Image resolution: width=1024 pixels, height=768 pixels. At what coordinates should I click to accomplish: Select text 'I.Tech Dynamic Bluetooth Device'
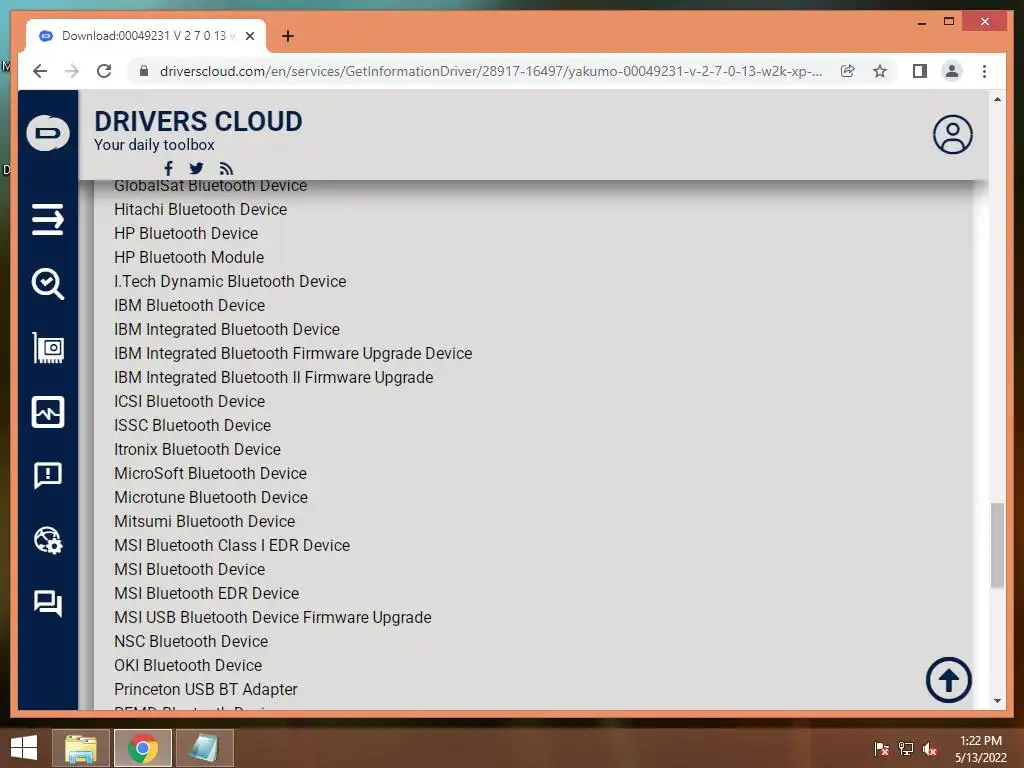pyautogui.click(x=230, y=281)
